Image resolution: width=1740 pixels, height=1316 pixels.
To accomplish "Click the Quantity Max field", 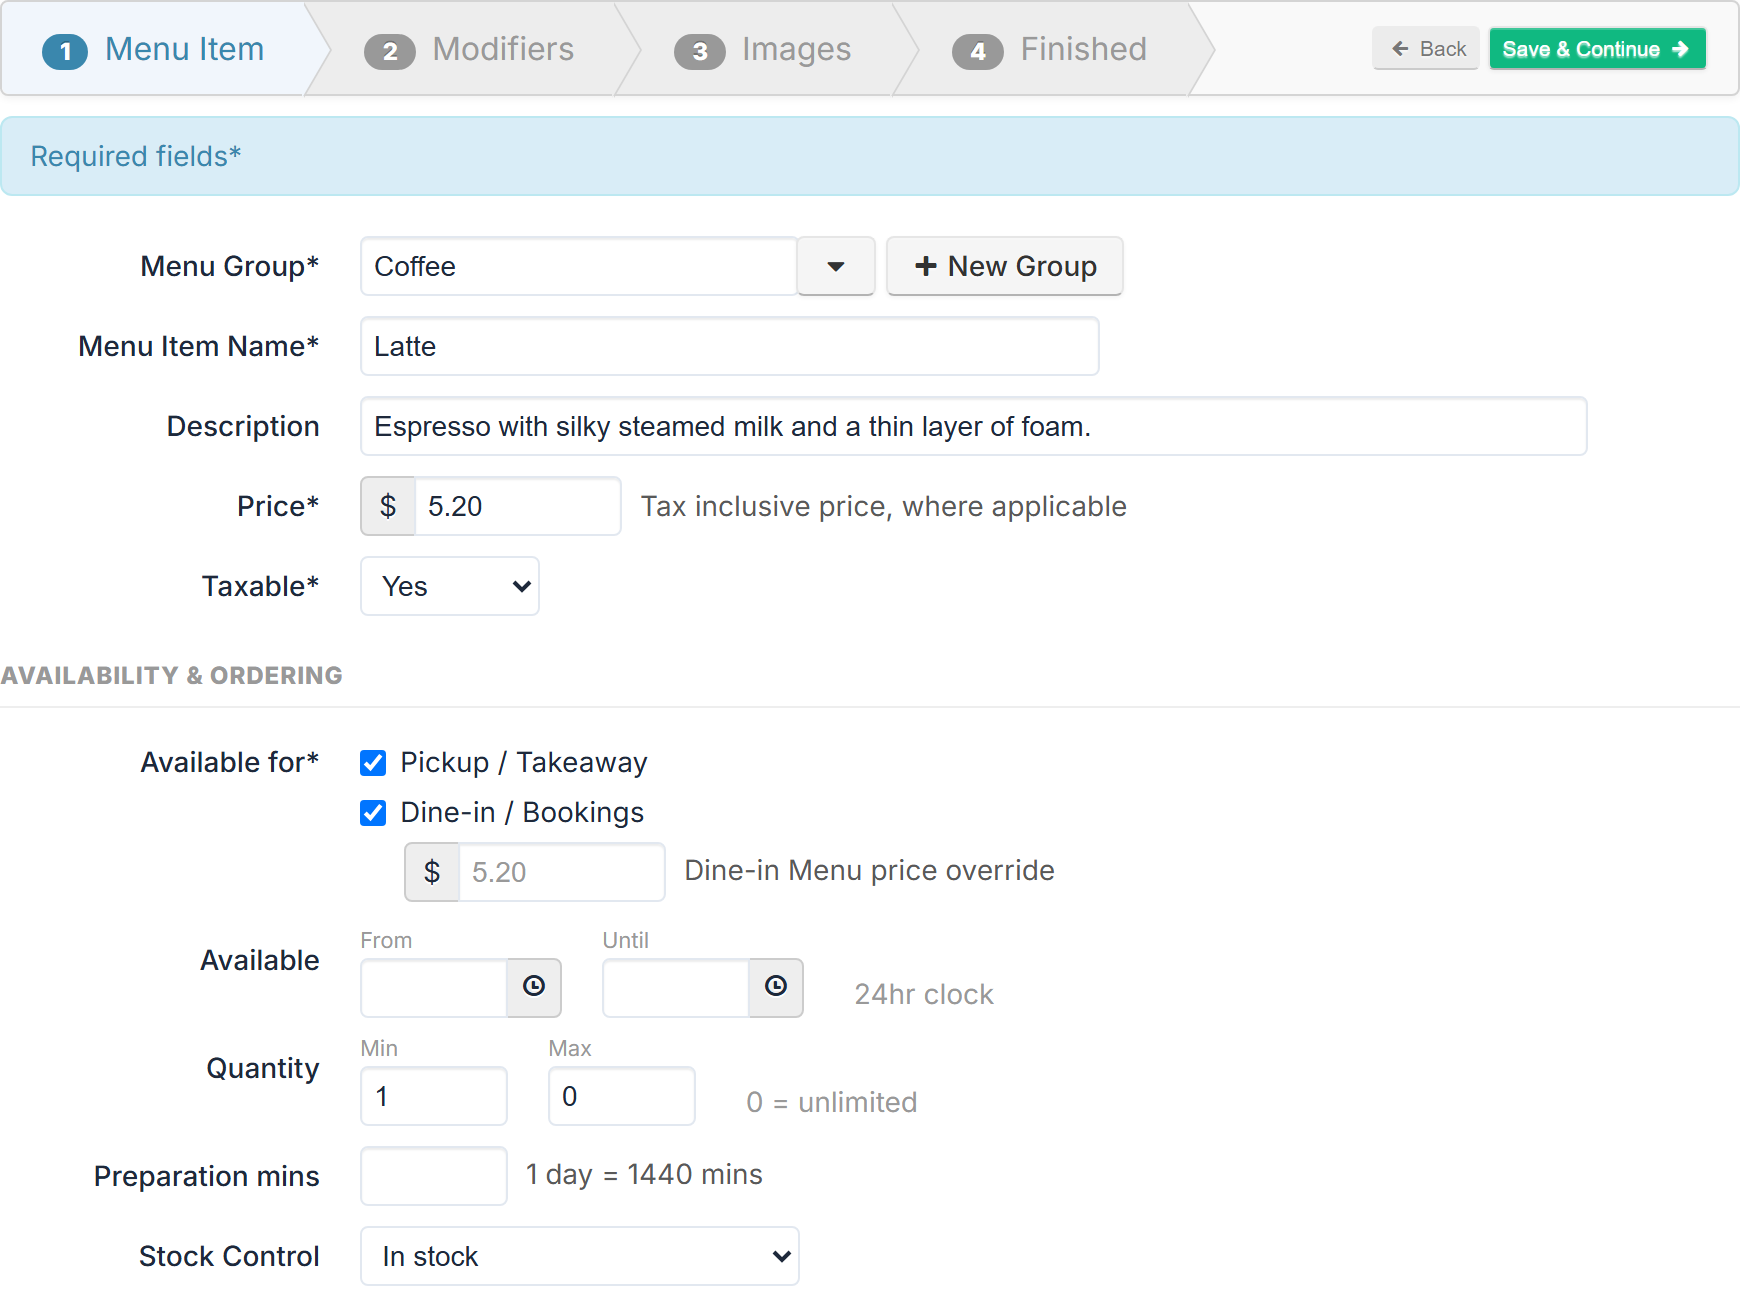I will [622, 1096].
